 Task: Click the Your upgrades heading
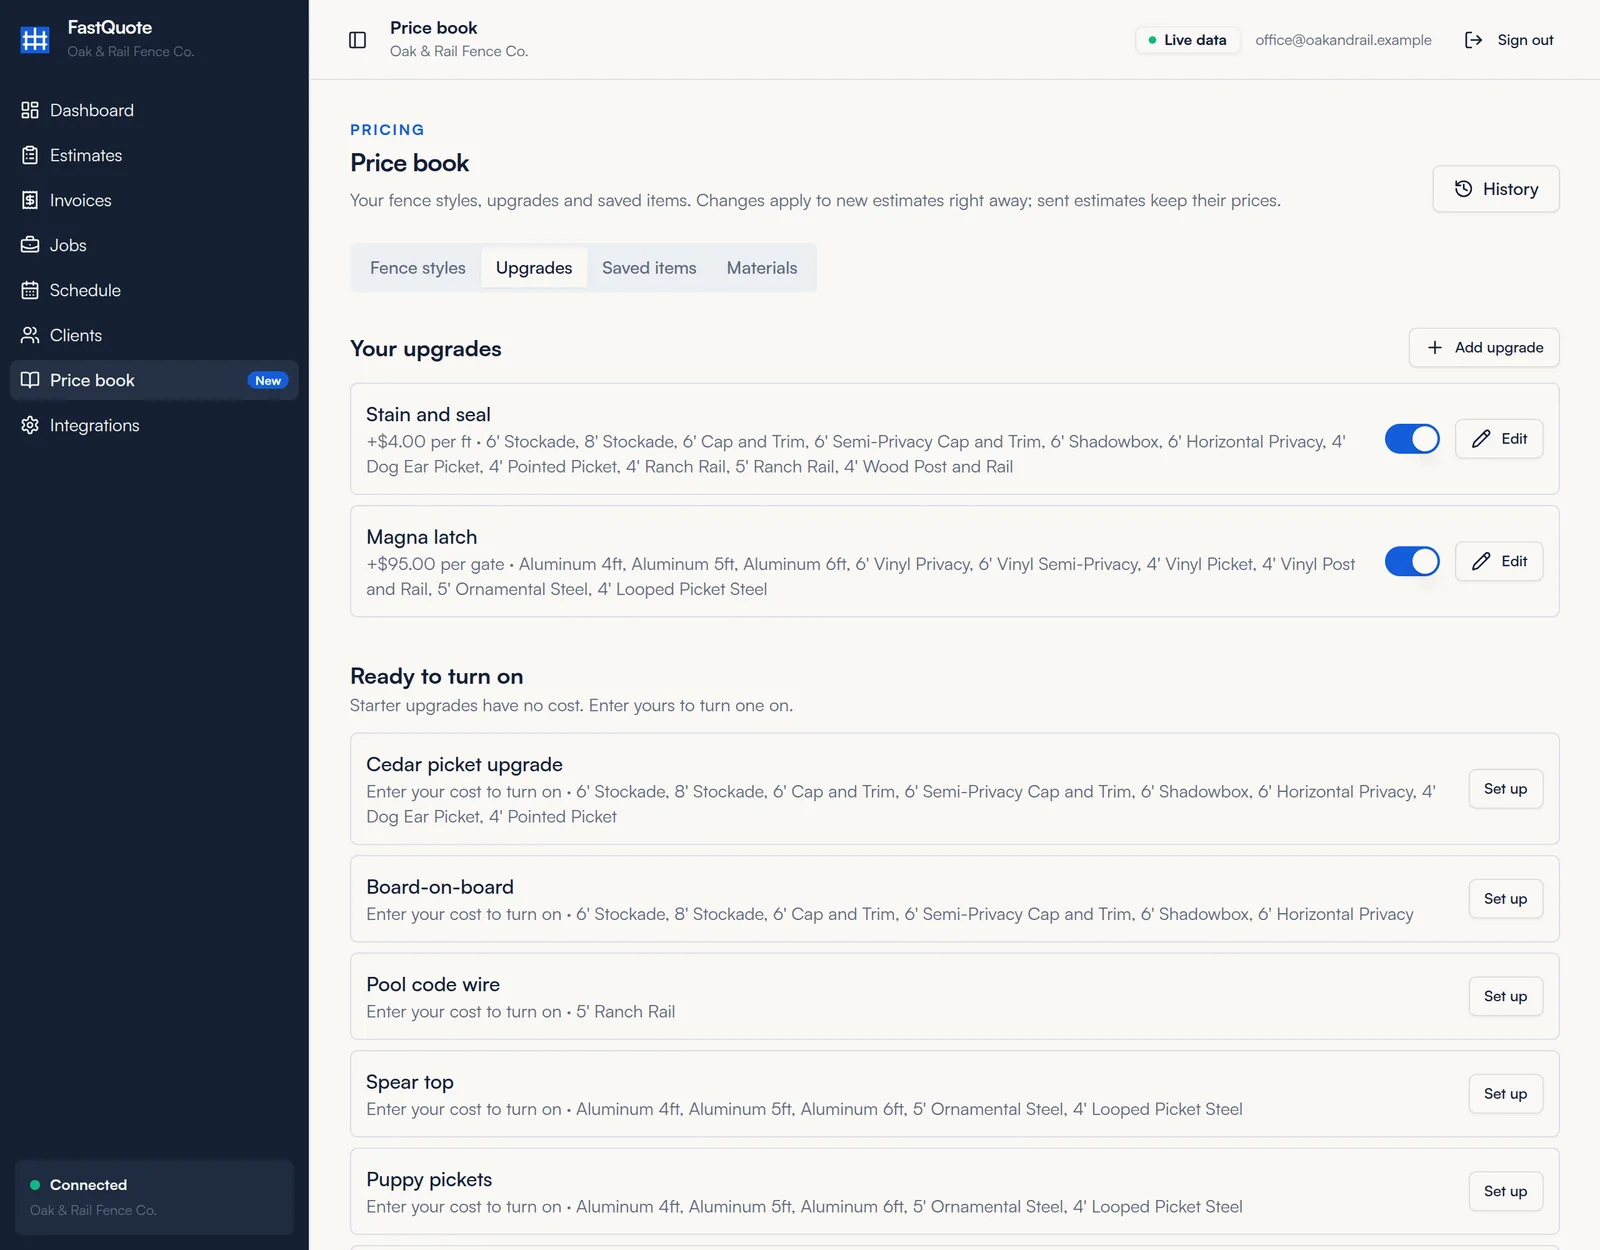click(x=426, y=349)
